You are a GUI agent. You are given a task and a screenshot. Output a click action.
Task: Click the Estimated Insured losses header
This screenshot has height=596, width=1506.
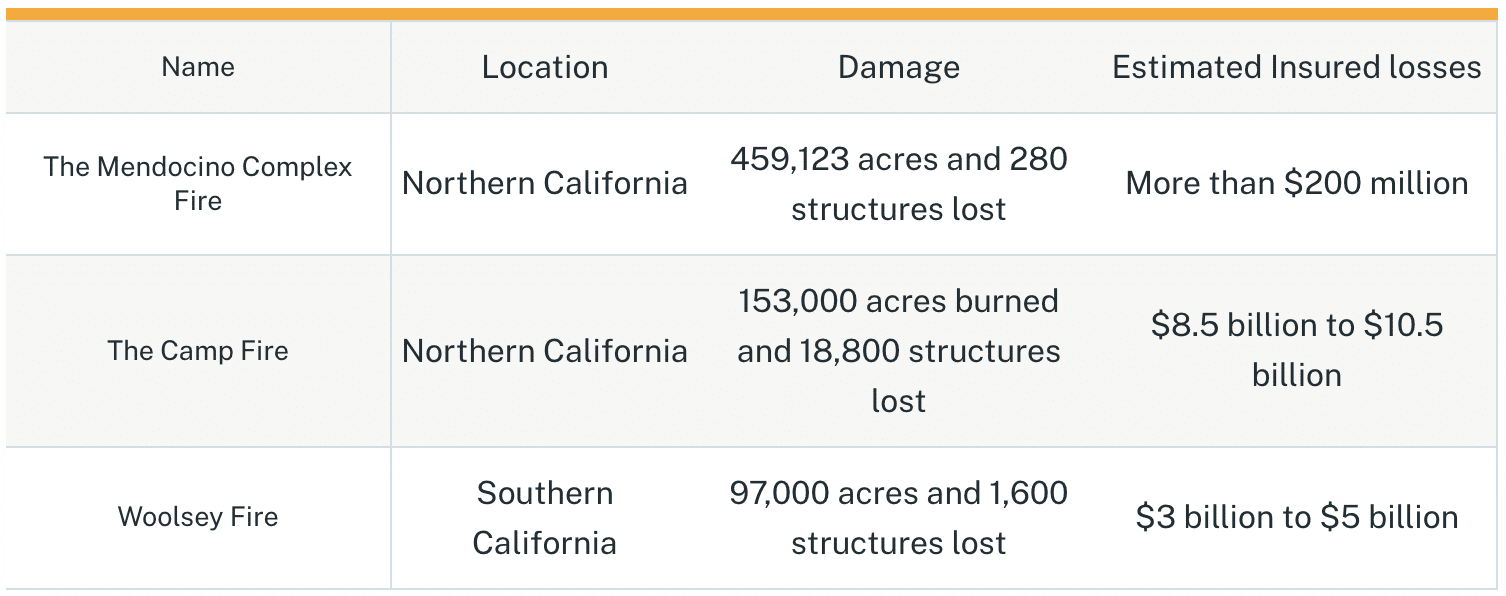pos(1297,67)
